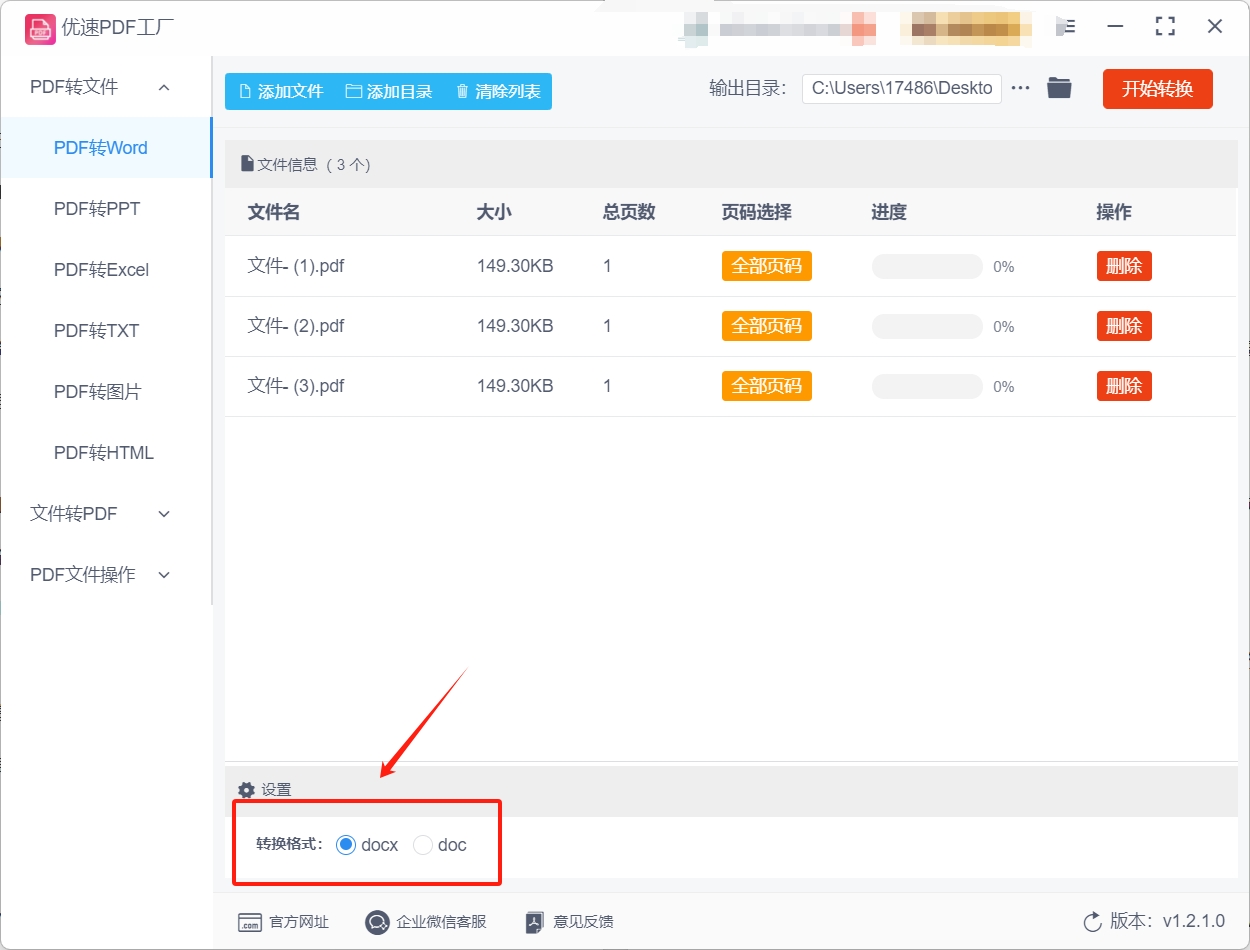Expand the 文件转PDF section
The image size is (1250, 950).
tap(163, 513)
